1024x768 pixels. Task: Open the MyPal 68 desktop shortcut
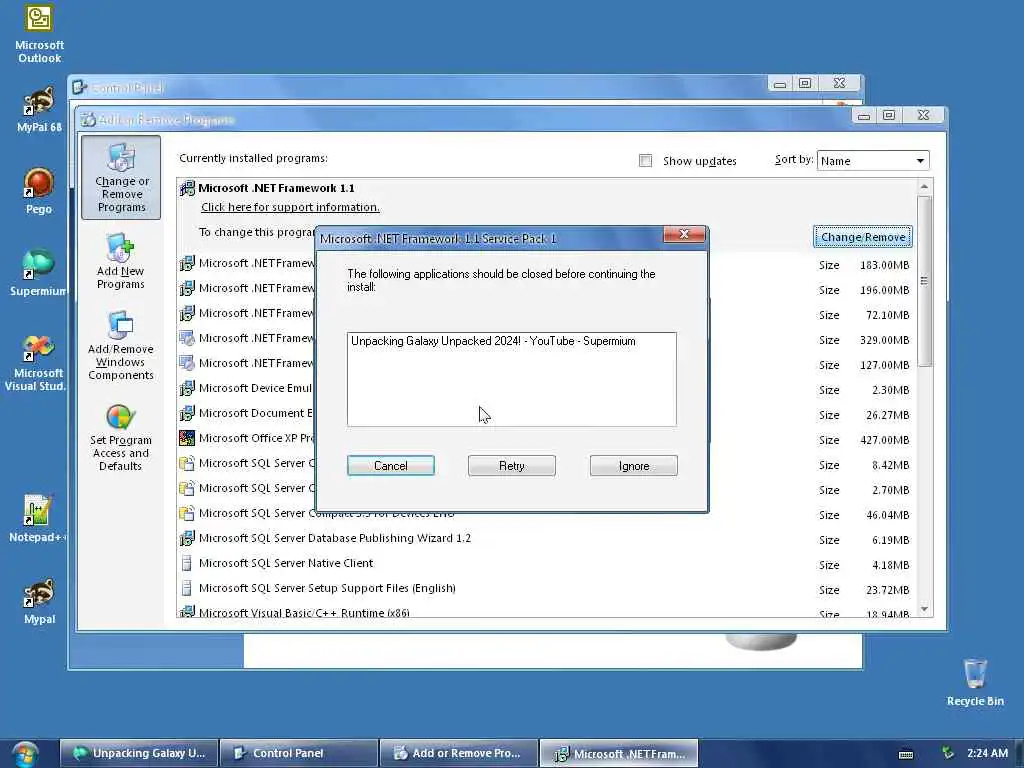[39, 110]
